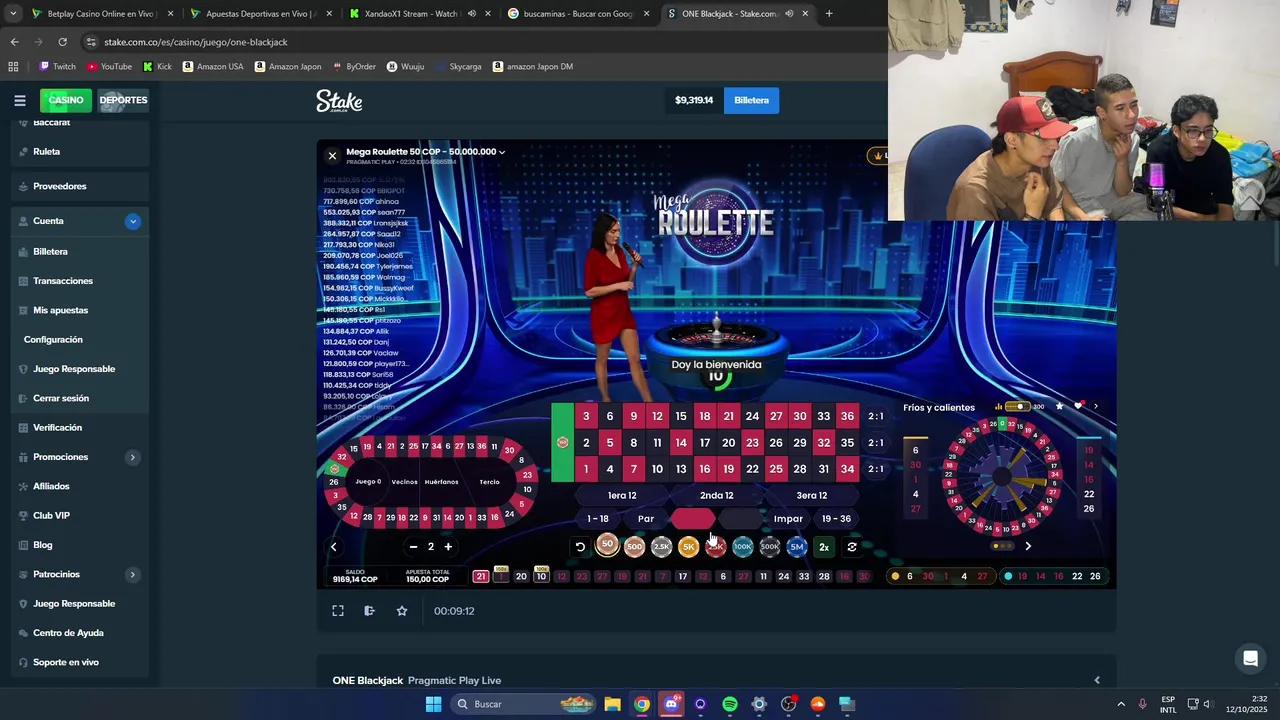1280x720 pixels.
Task: Select the 100K chip
Action: [x=742, y=546]
